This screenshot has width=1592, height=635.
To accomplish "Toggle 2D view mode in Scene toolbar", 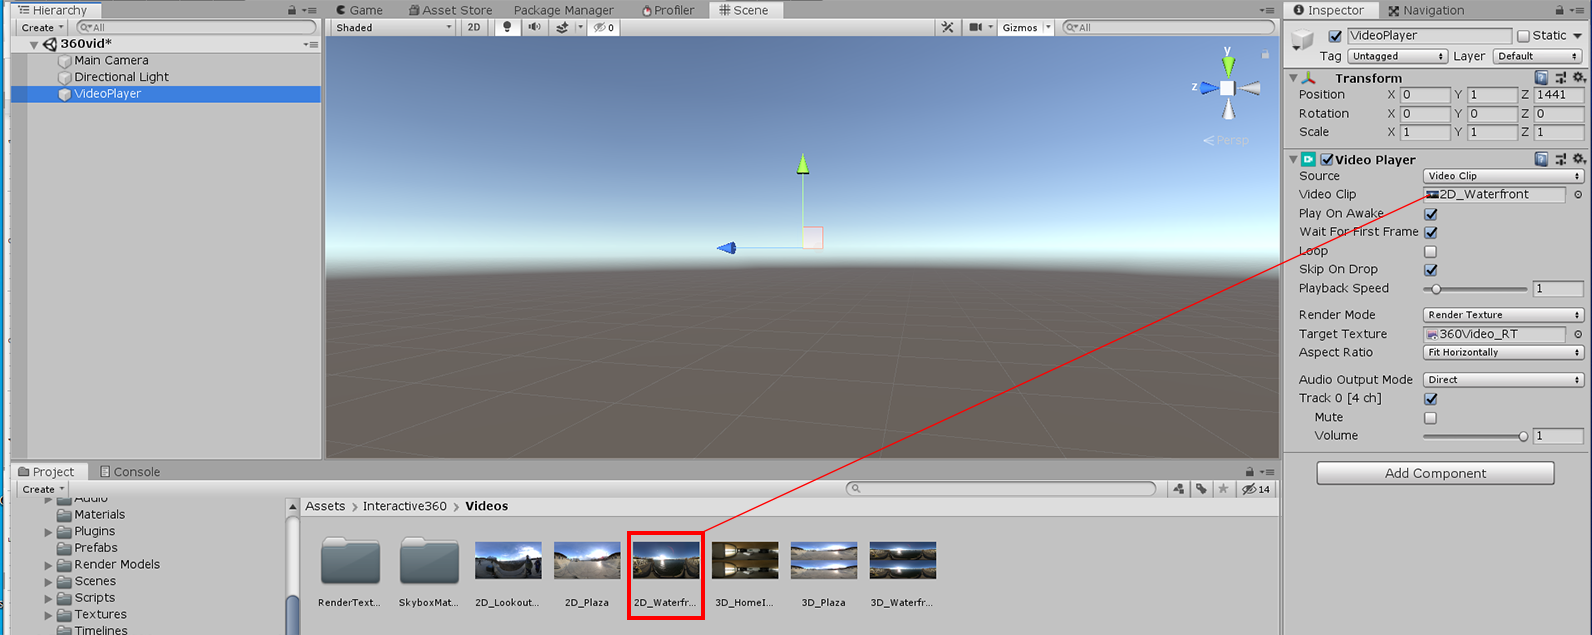I will tap(474, 27).
